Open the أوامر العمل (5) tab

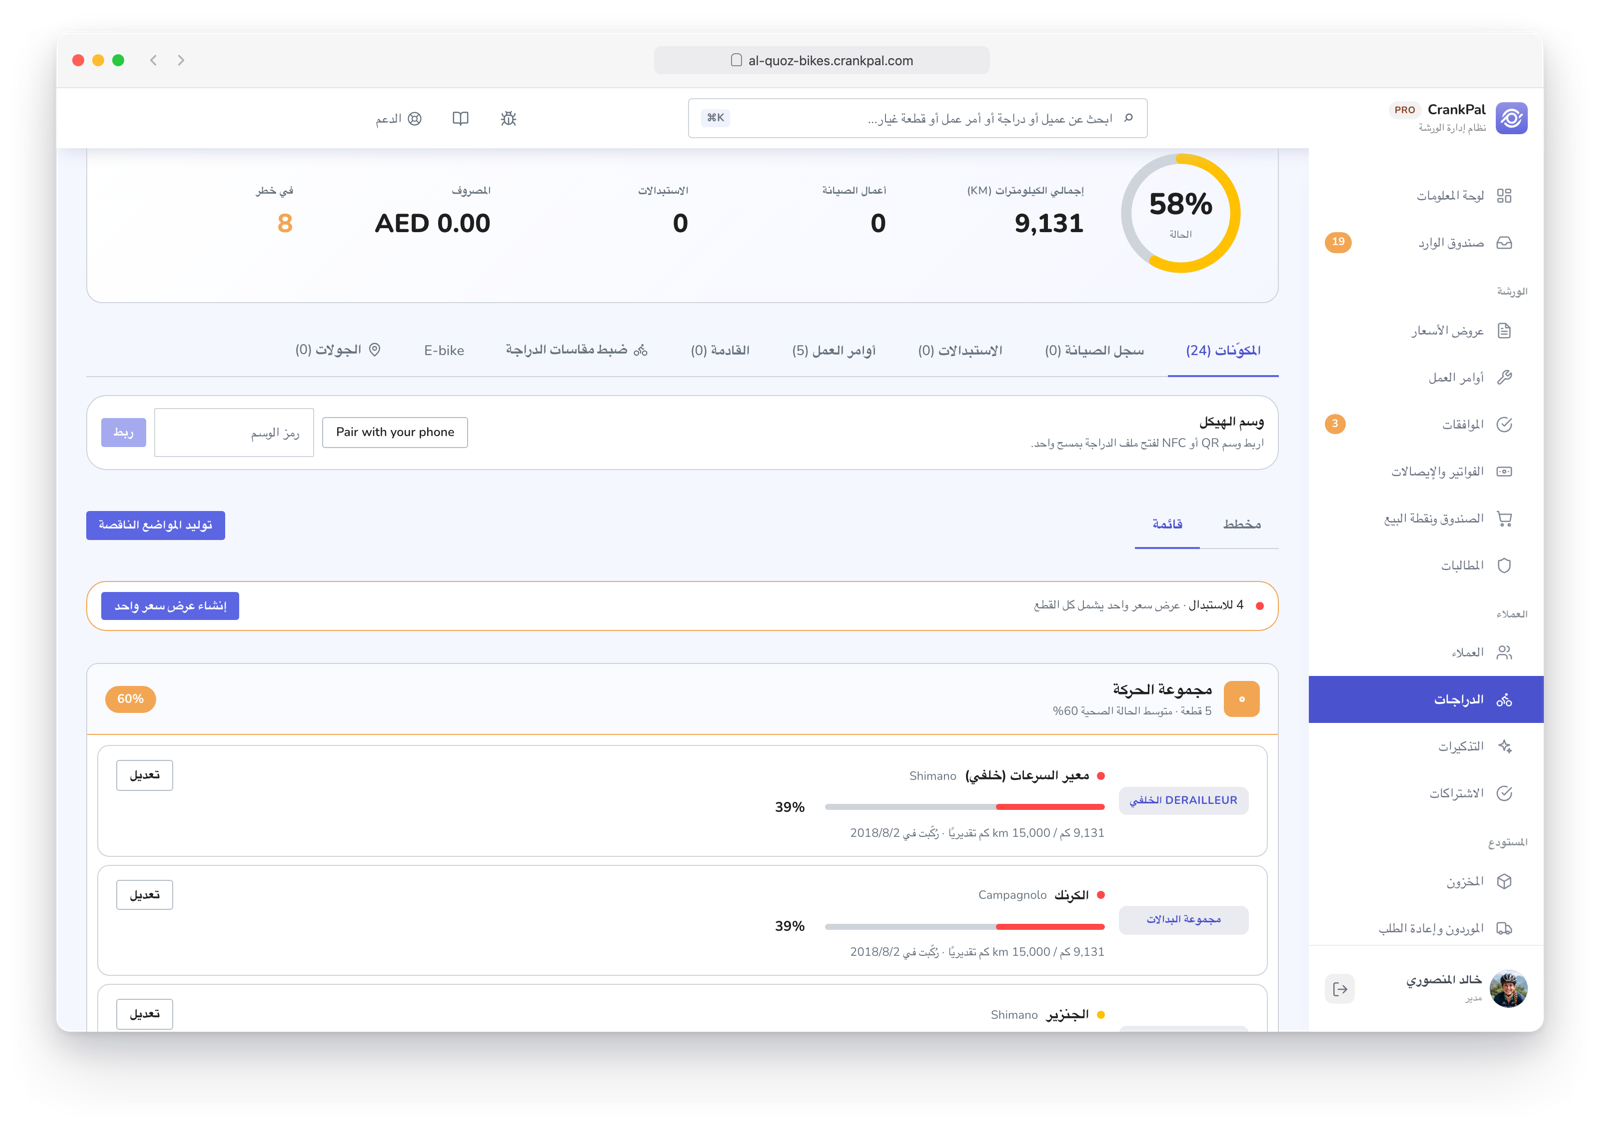[x=834, y=350]
